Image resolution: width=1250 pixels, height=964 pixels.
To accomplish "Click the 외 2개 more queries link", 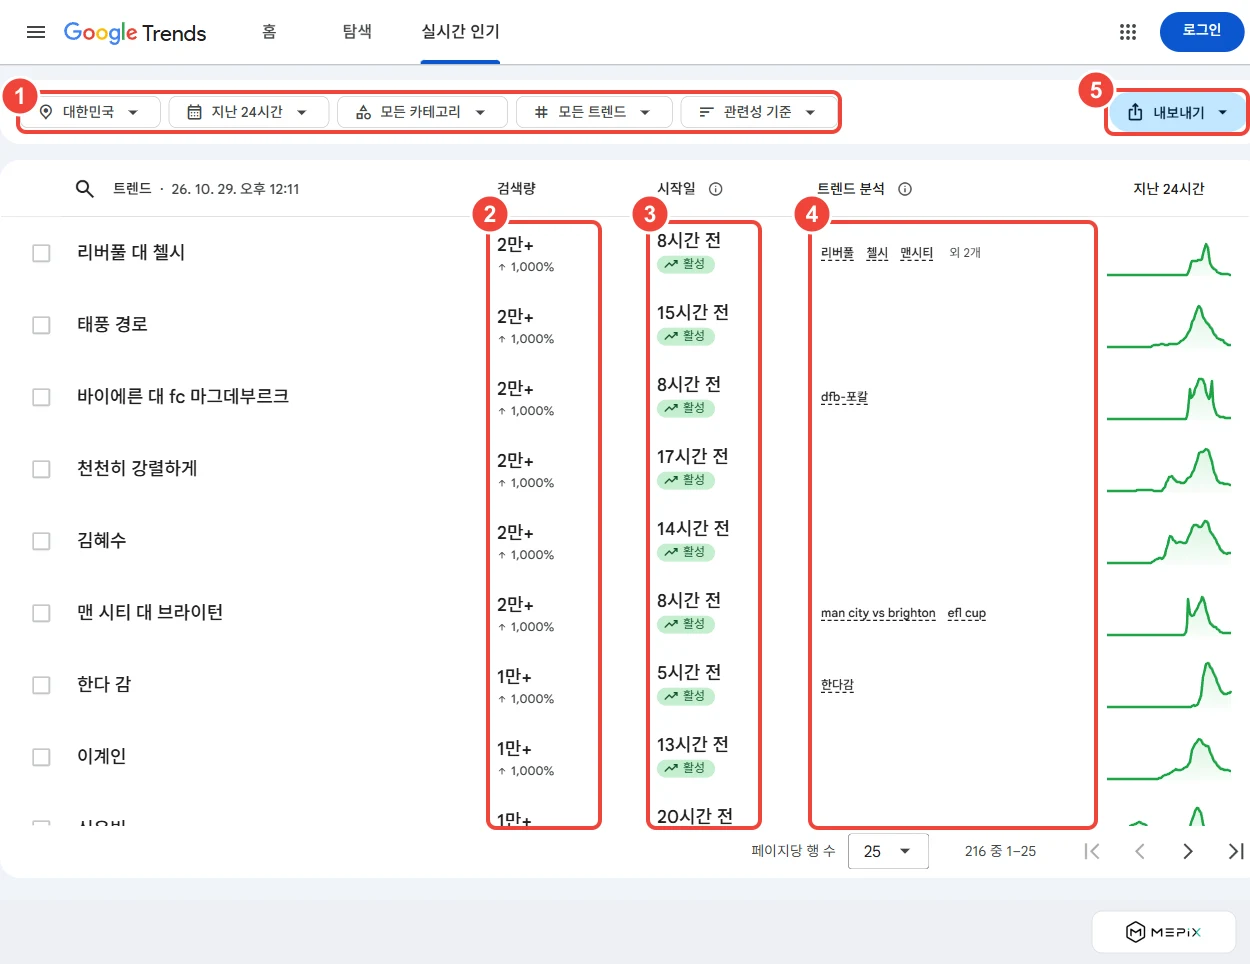I will pos(965,253).
